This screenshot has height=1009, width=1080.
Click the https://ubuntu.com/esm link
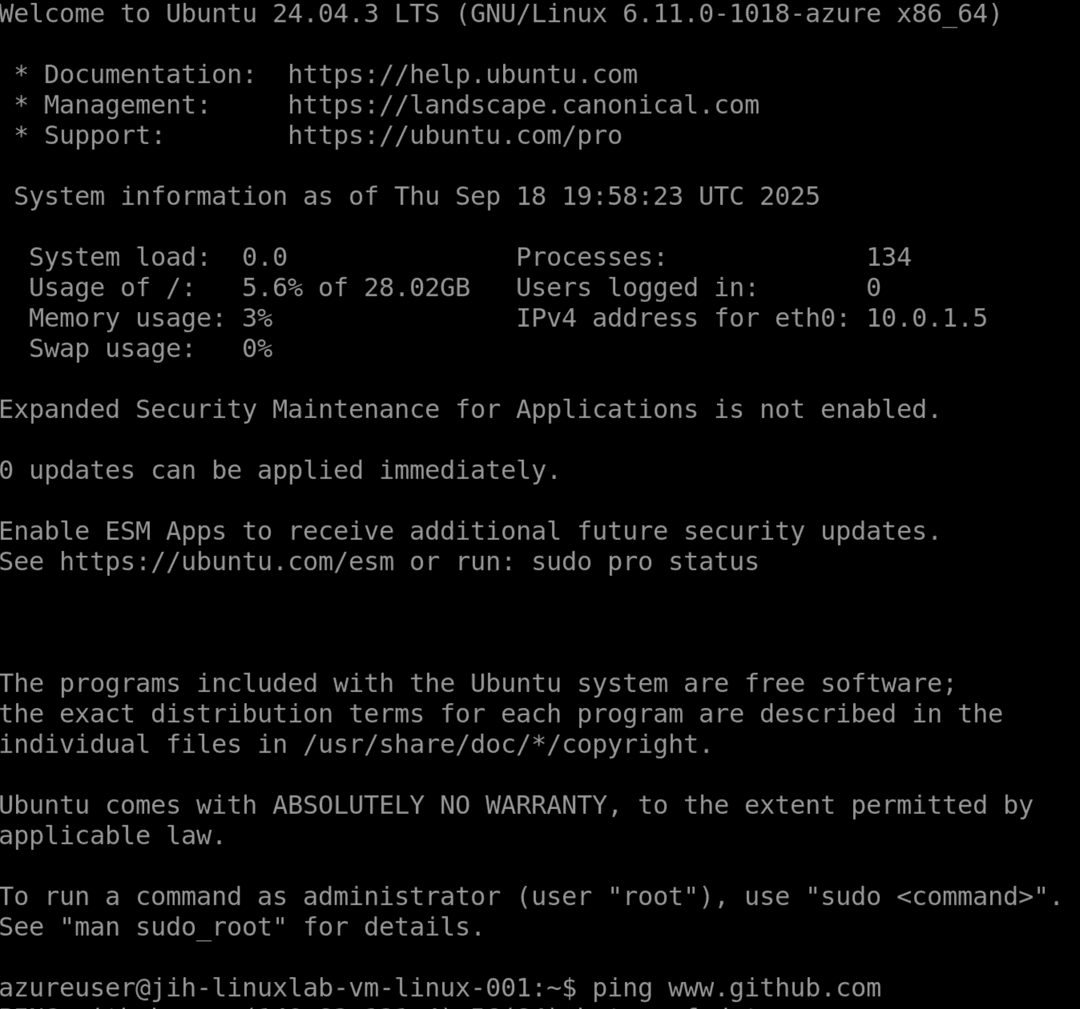pos(226,562)
